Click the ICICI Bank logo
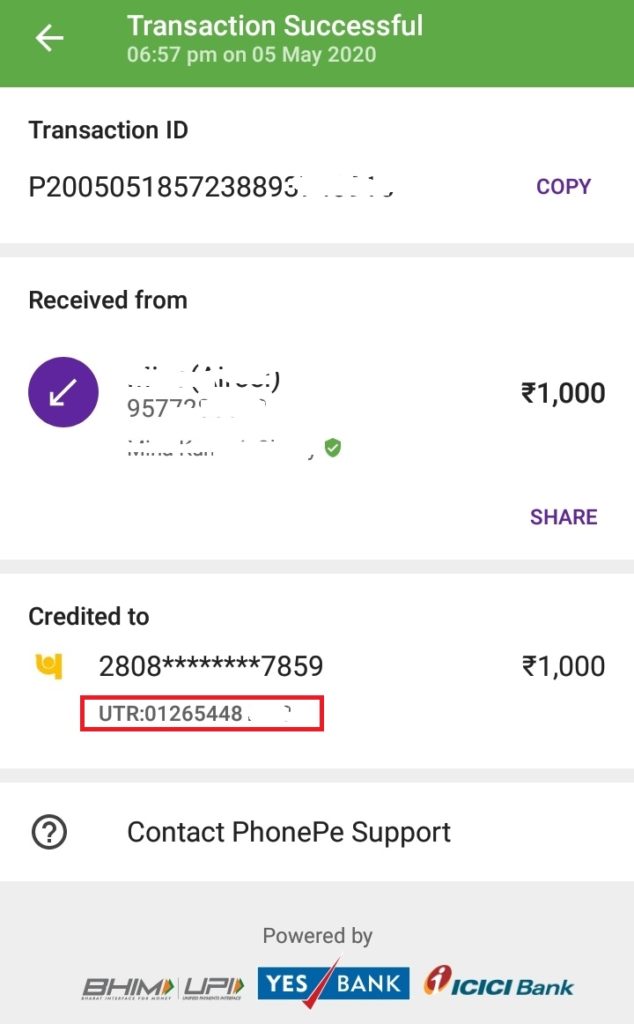634x1024 pixels. (x=498, y=983)
